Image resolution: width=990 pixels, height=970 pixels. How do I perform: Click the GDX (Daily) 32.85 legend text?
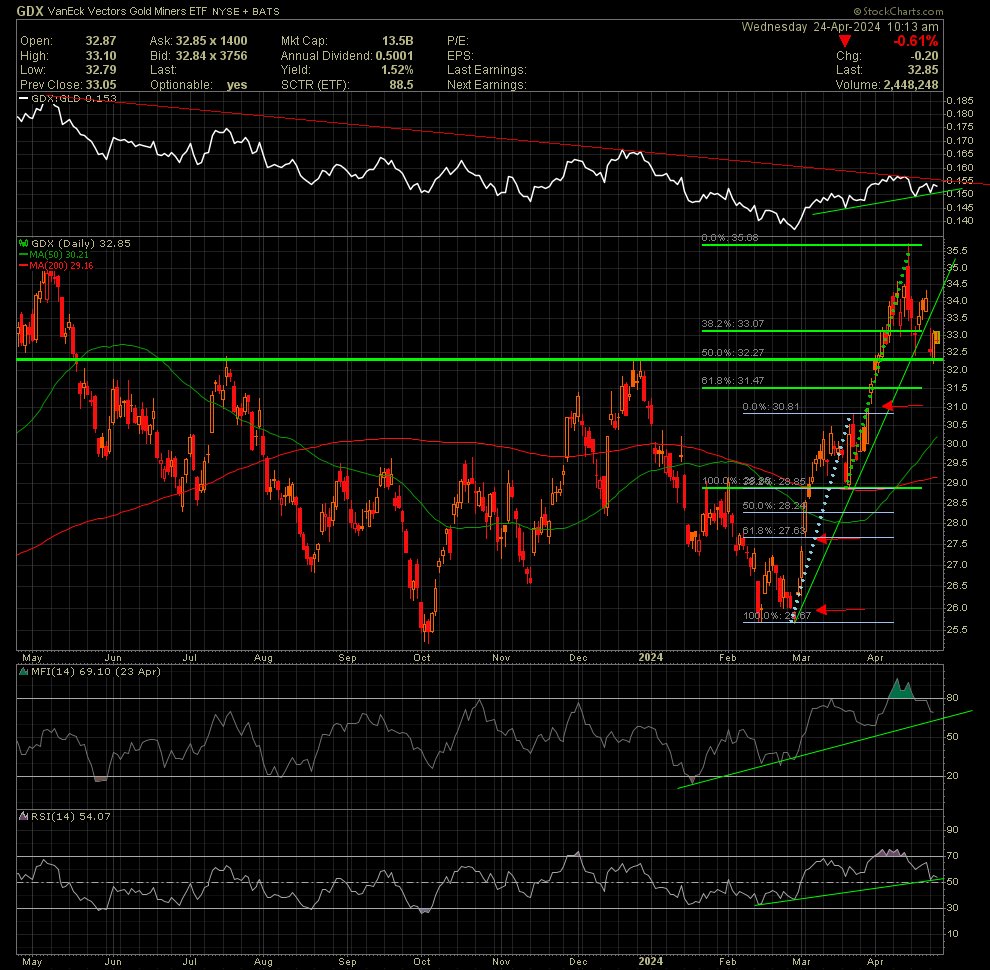(81, 243)
